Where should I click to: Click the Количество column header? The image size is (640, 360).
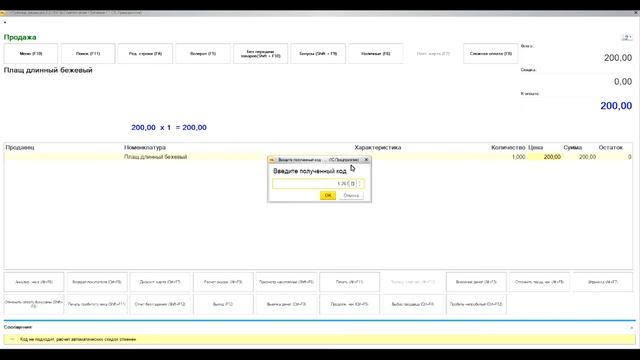coord(508,147)
